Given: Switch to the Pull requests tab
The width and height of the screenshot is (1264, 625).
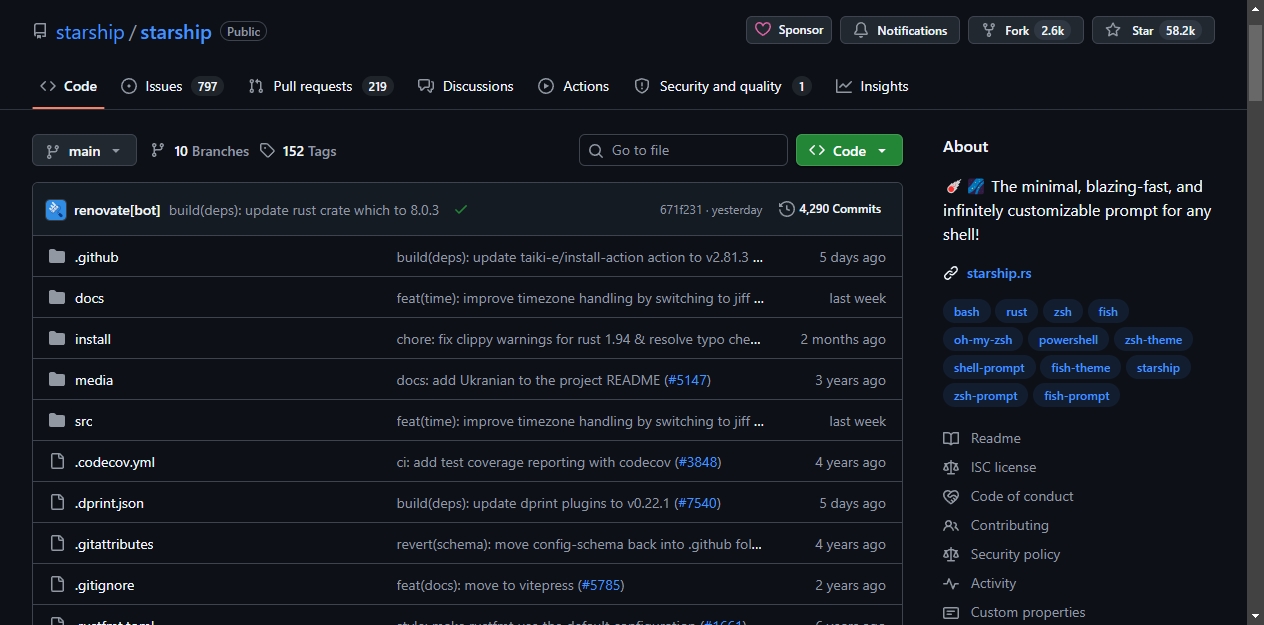Looking at the screenshot, I should coord(319,86).
